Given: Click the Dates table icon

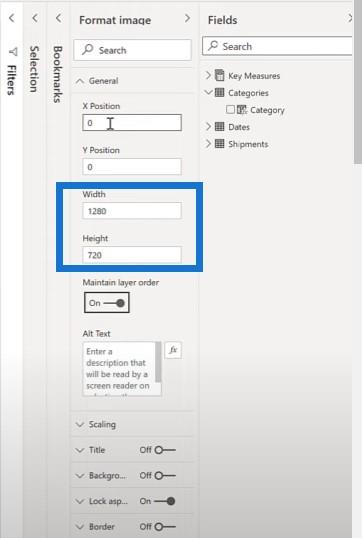Looking at the screenshot, I should tap(219, 127).
